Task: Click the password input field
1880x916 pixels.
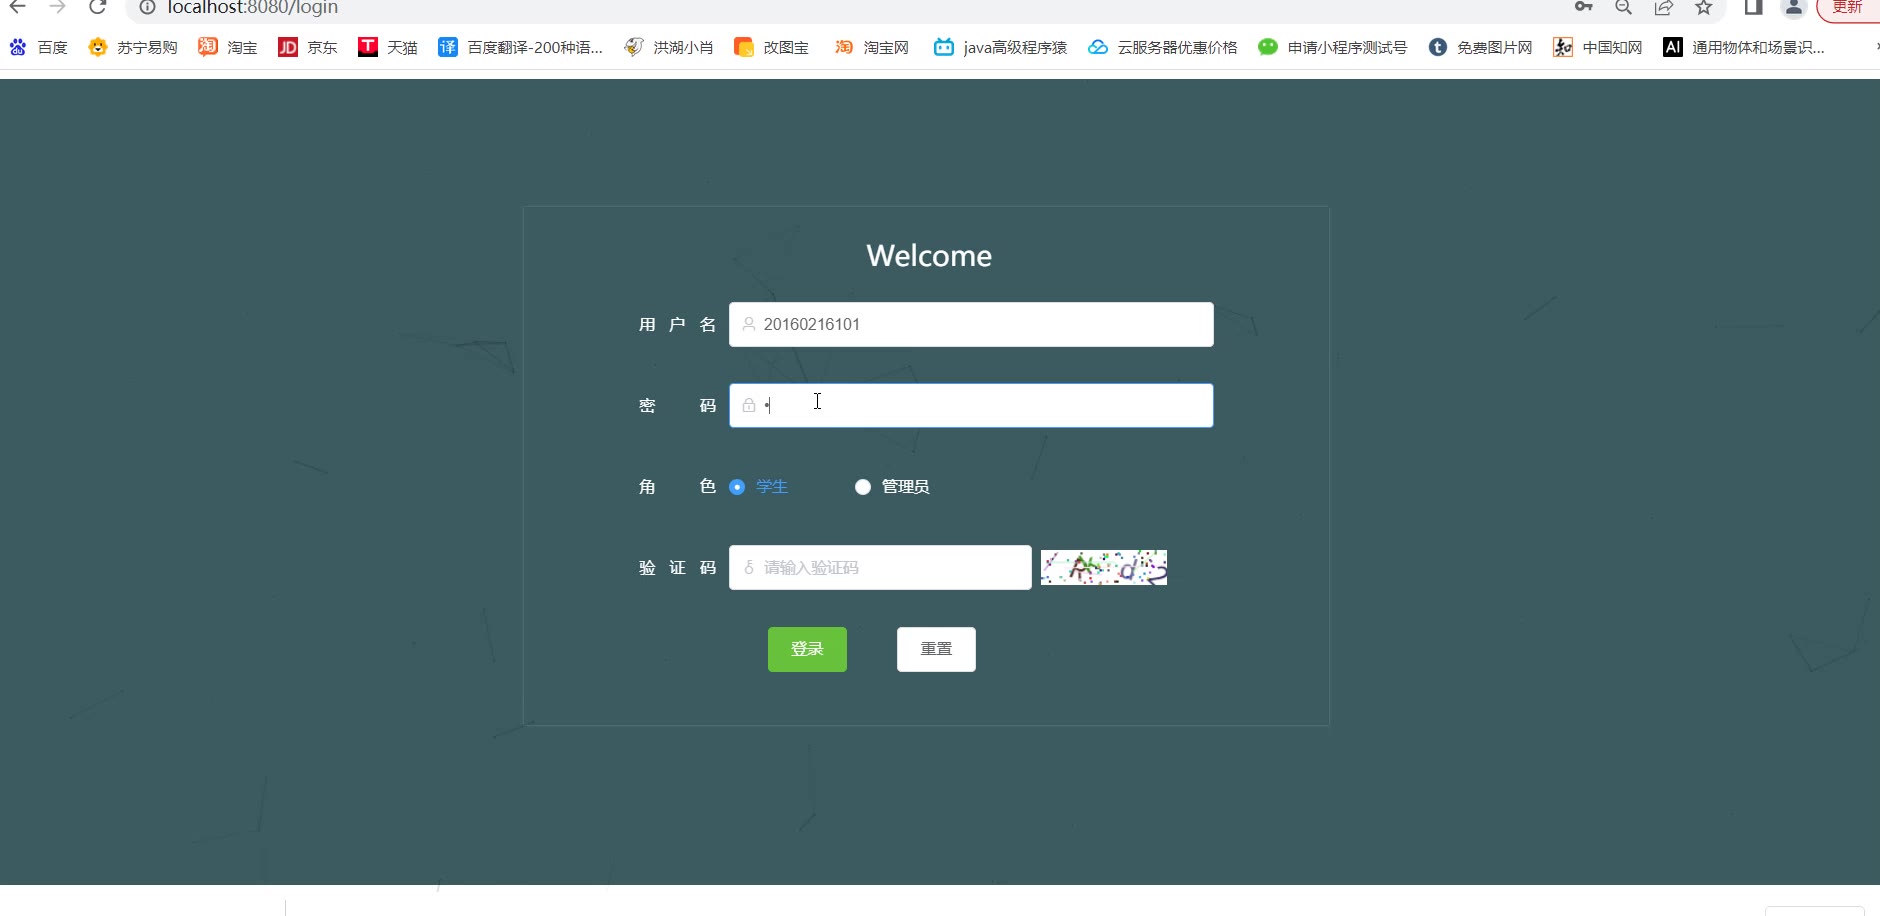Action: [x=971, y=405]
